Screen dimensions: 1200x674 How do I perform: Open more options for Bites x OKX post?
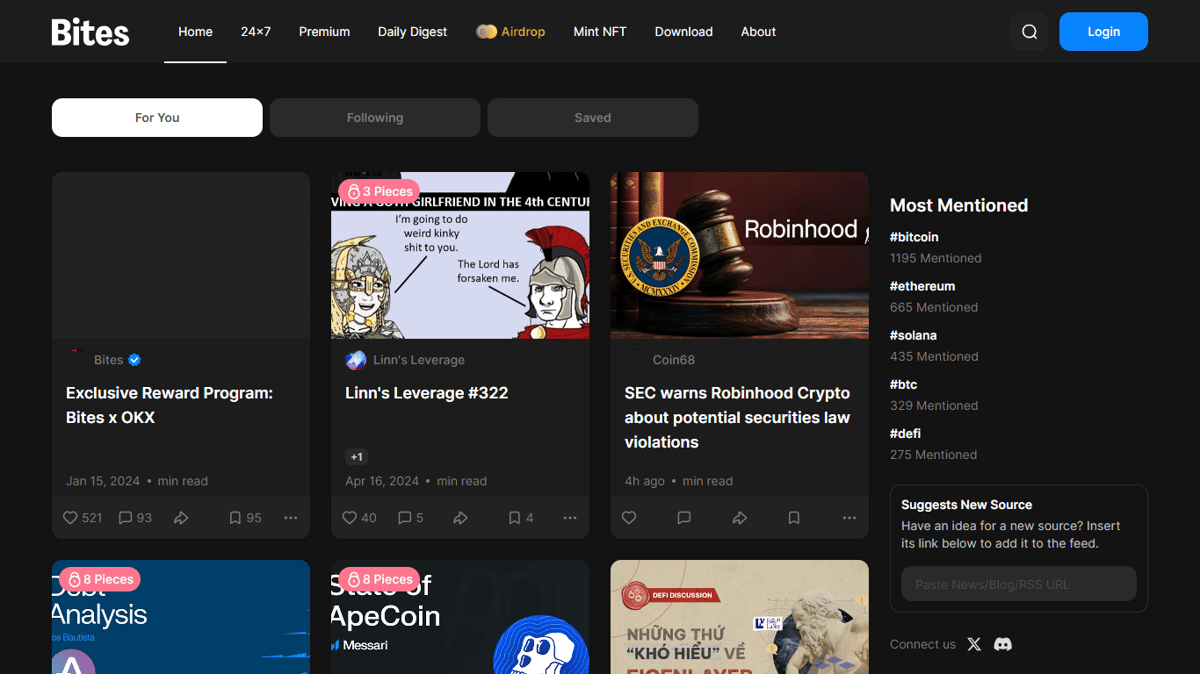pyautogui.click(x=291, y=518)
